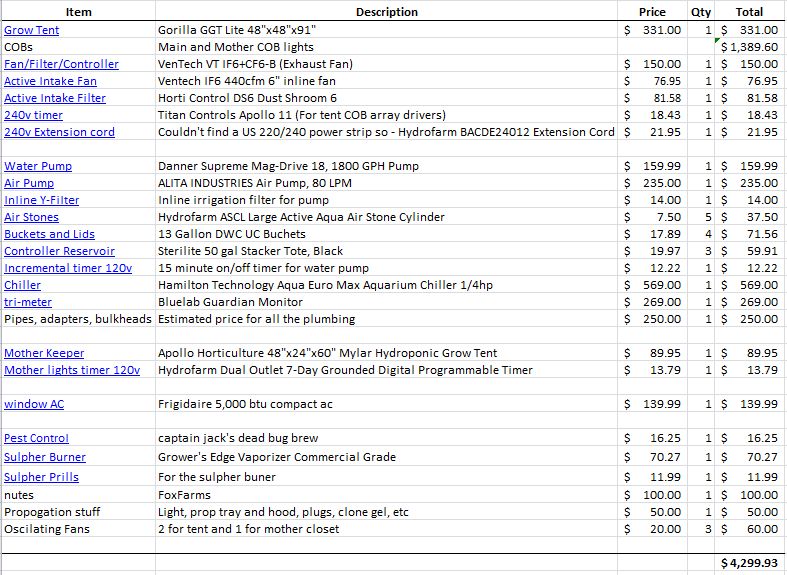Open the tri-meter link
This screenshot has width=787, height=575.
(x=28, y=303)
